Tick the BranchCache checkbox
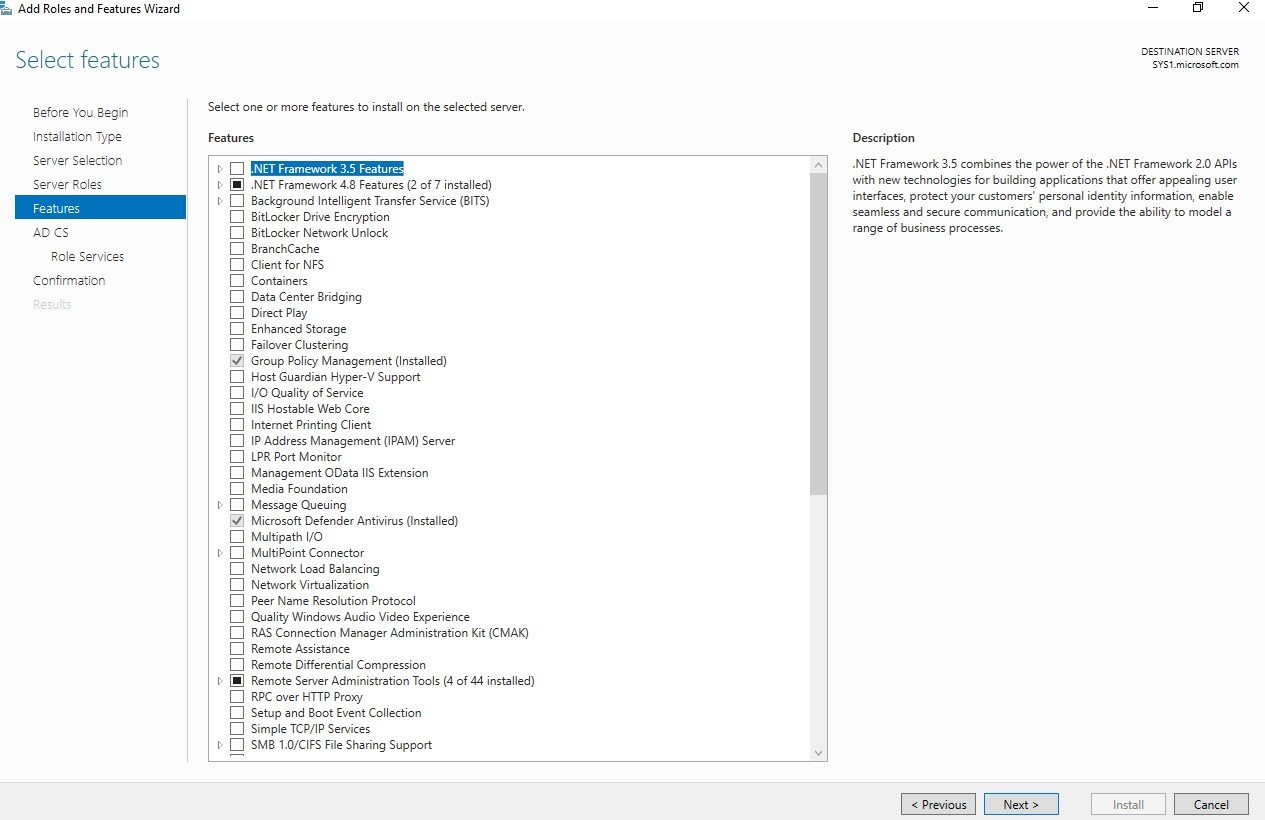This screenshot has height=820, width=1265. coord(237,249)
